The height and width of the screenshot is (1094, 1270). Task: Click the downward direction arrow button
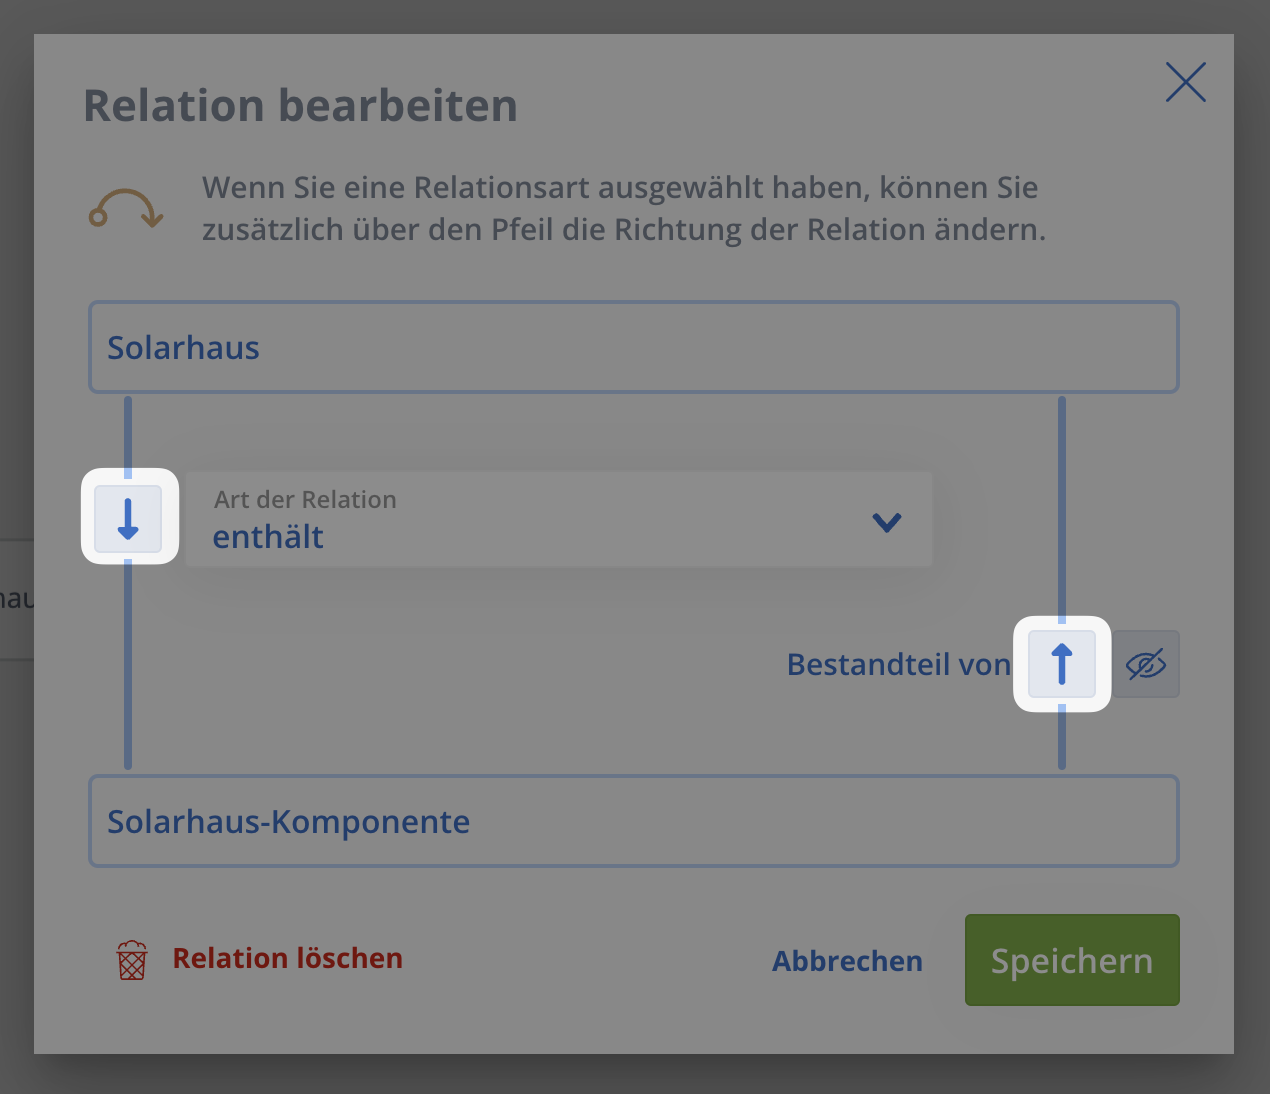pos(128,519)
